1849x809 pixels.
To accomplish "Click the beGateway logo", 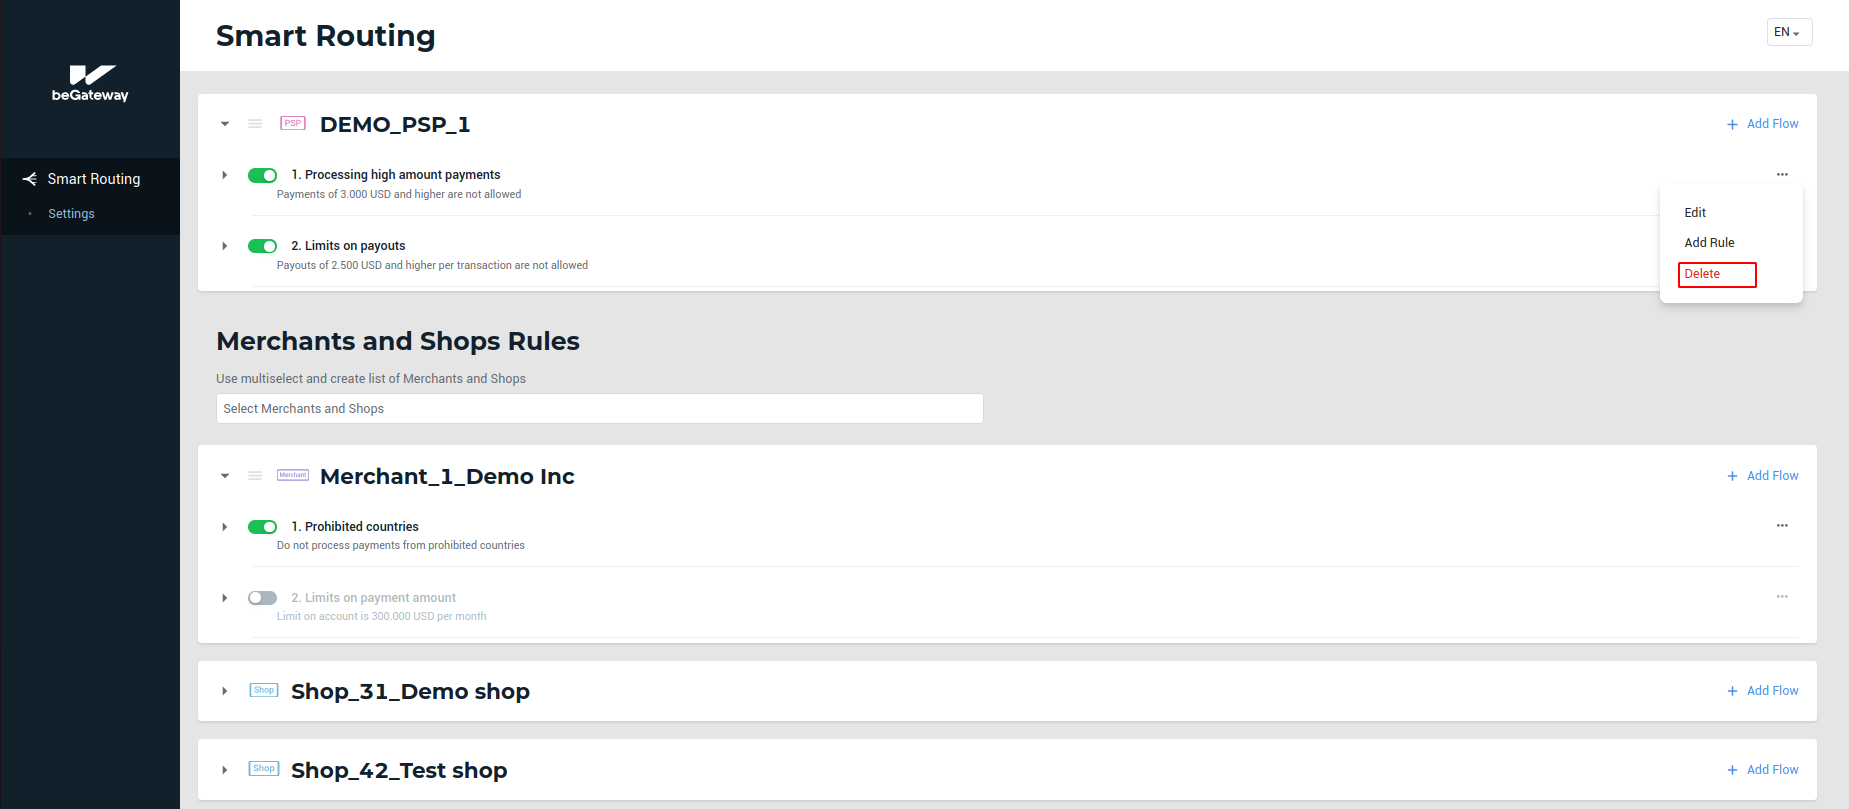I will pyautogui.click(x=90, y=83).
